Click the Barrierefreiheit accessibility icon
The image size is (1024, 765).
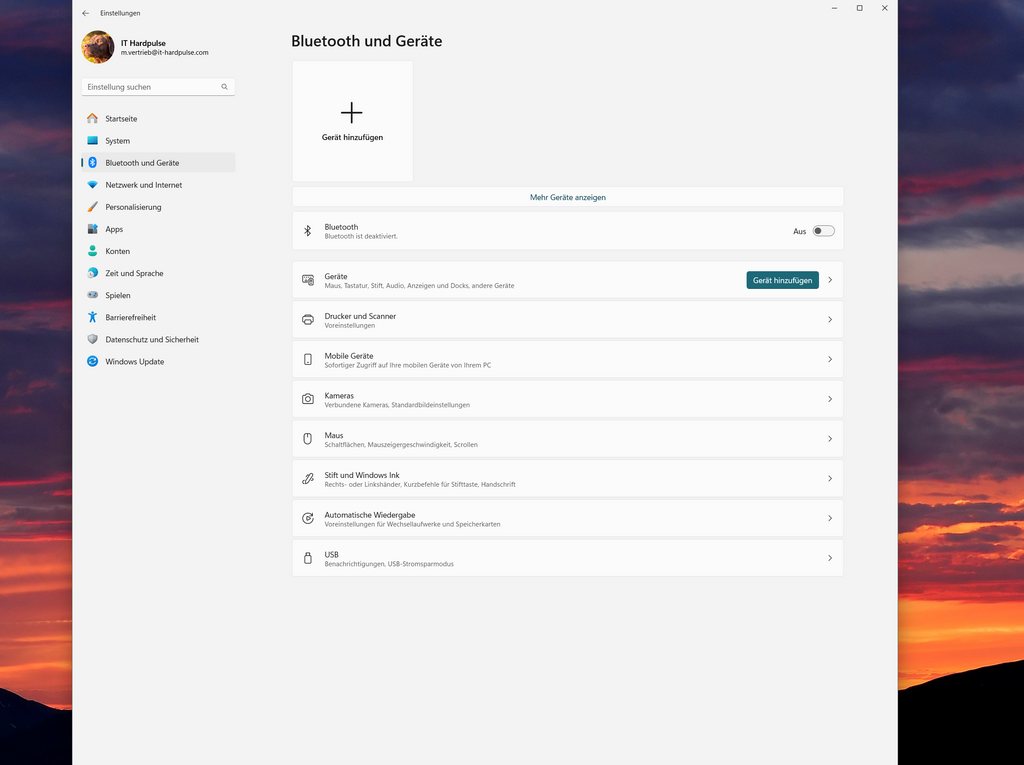[x=93, y=317]
